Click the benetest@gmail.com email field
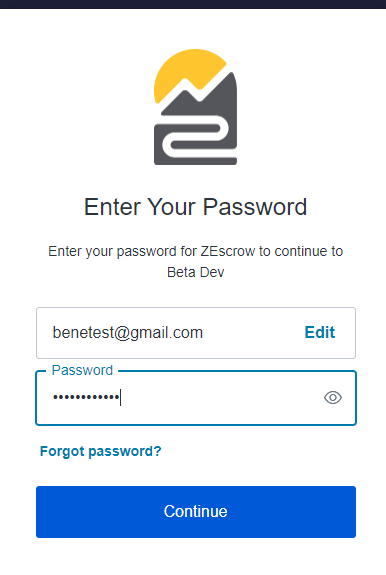 click(196, 333)
